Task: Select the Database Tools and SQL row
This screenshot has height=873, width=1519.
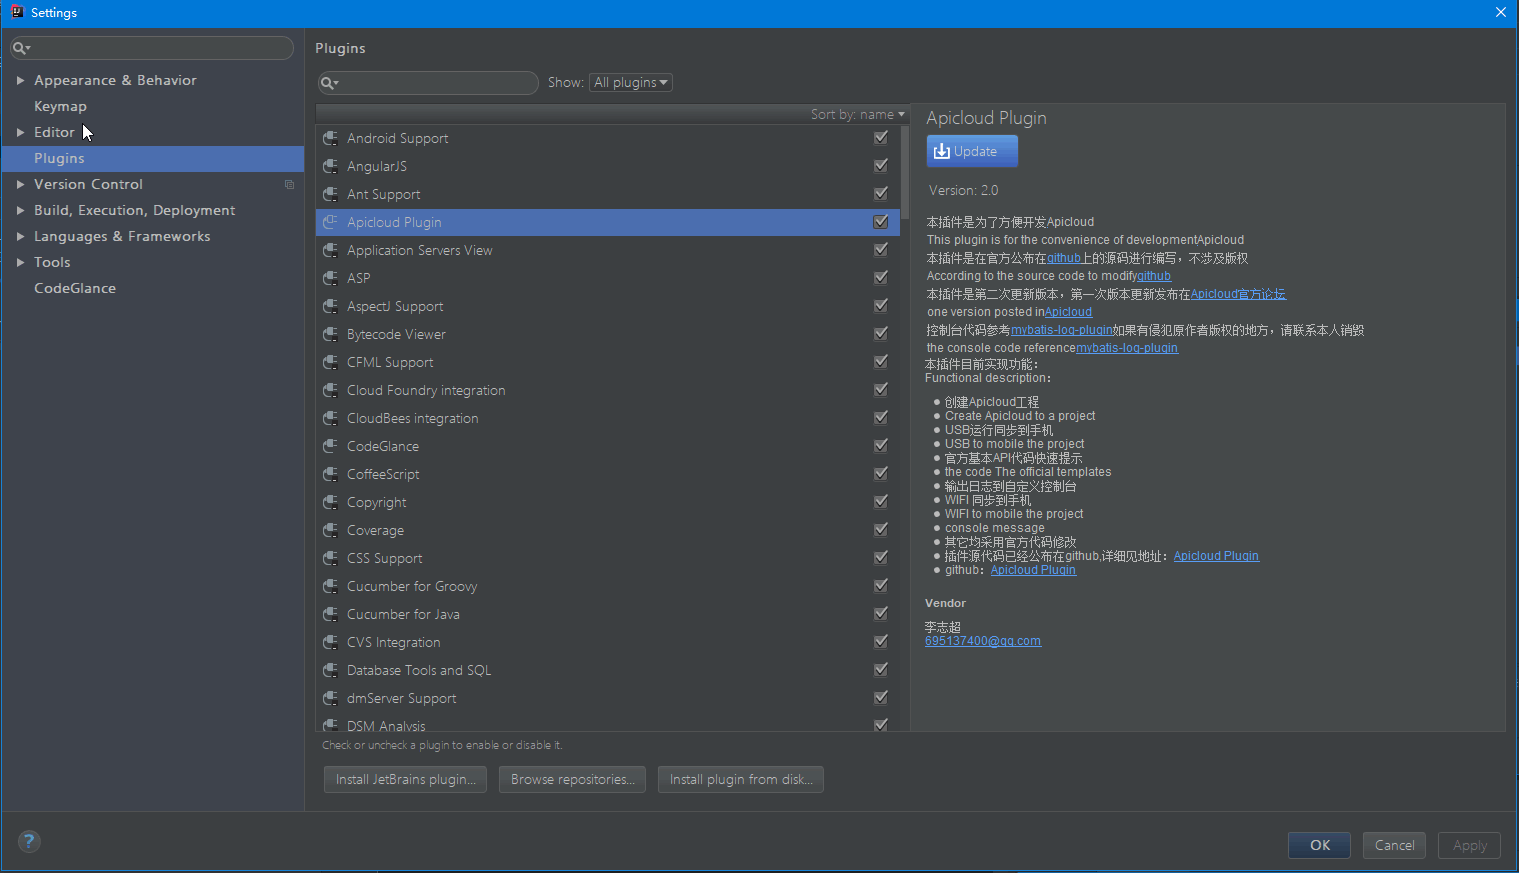Action: tap(607, 670)
